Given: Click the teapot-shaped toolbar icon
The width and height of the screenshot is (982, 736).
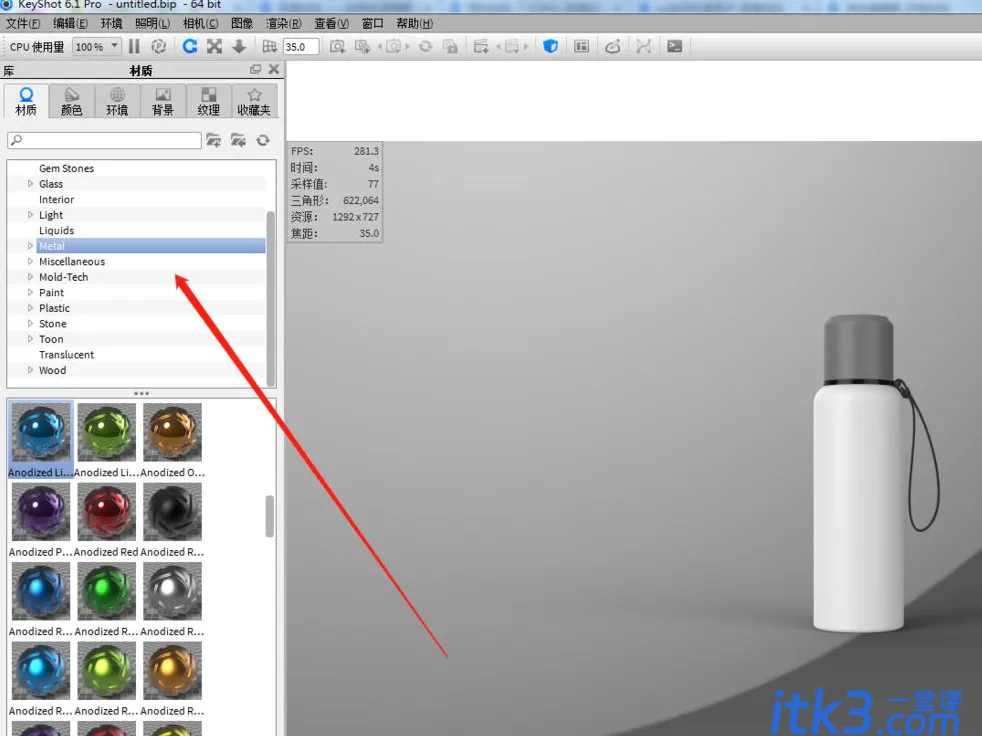Looking at the screenshot, I should 612,46.
